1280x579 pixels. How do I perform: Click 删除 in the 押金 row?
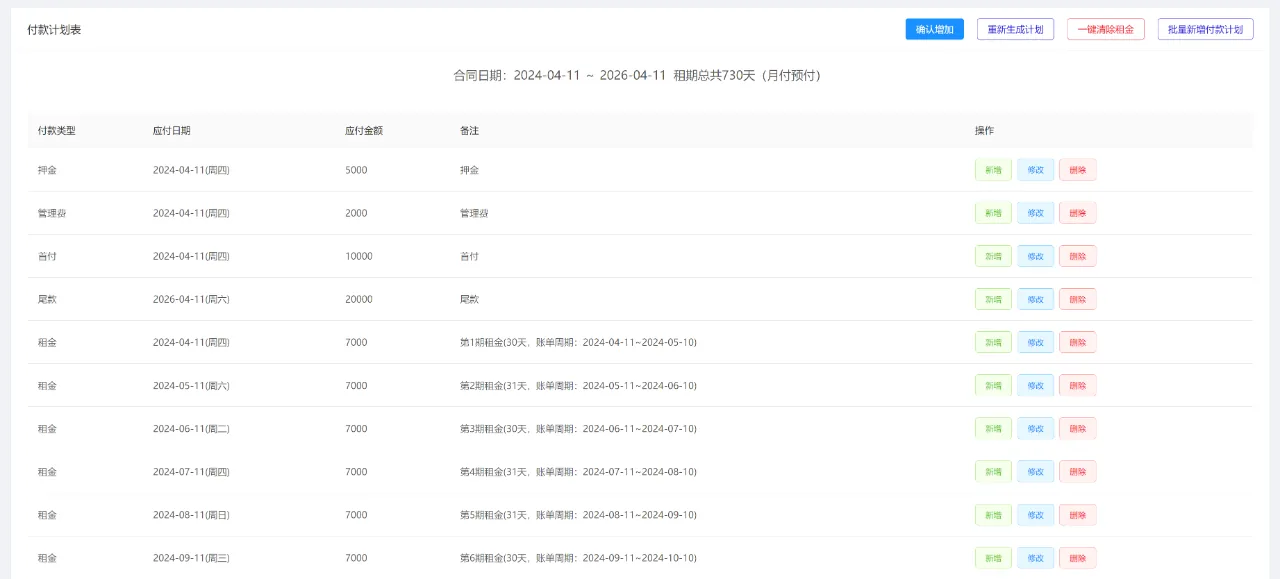tap(1078, 170)
